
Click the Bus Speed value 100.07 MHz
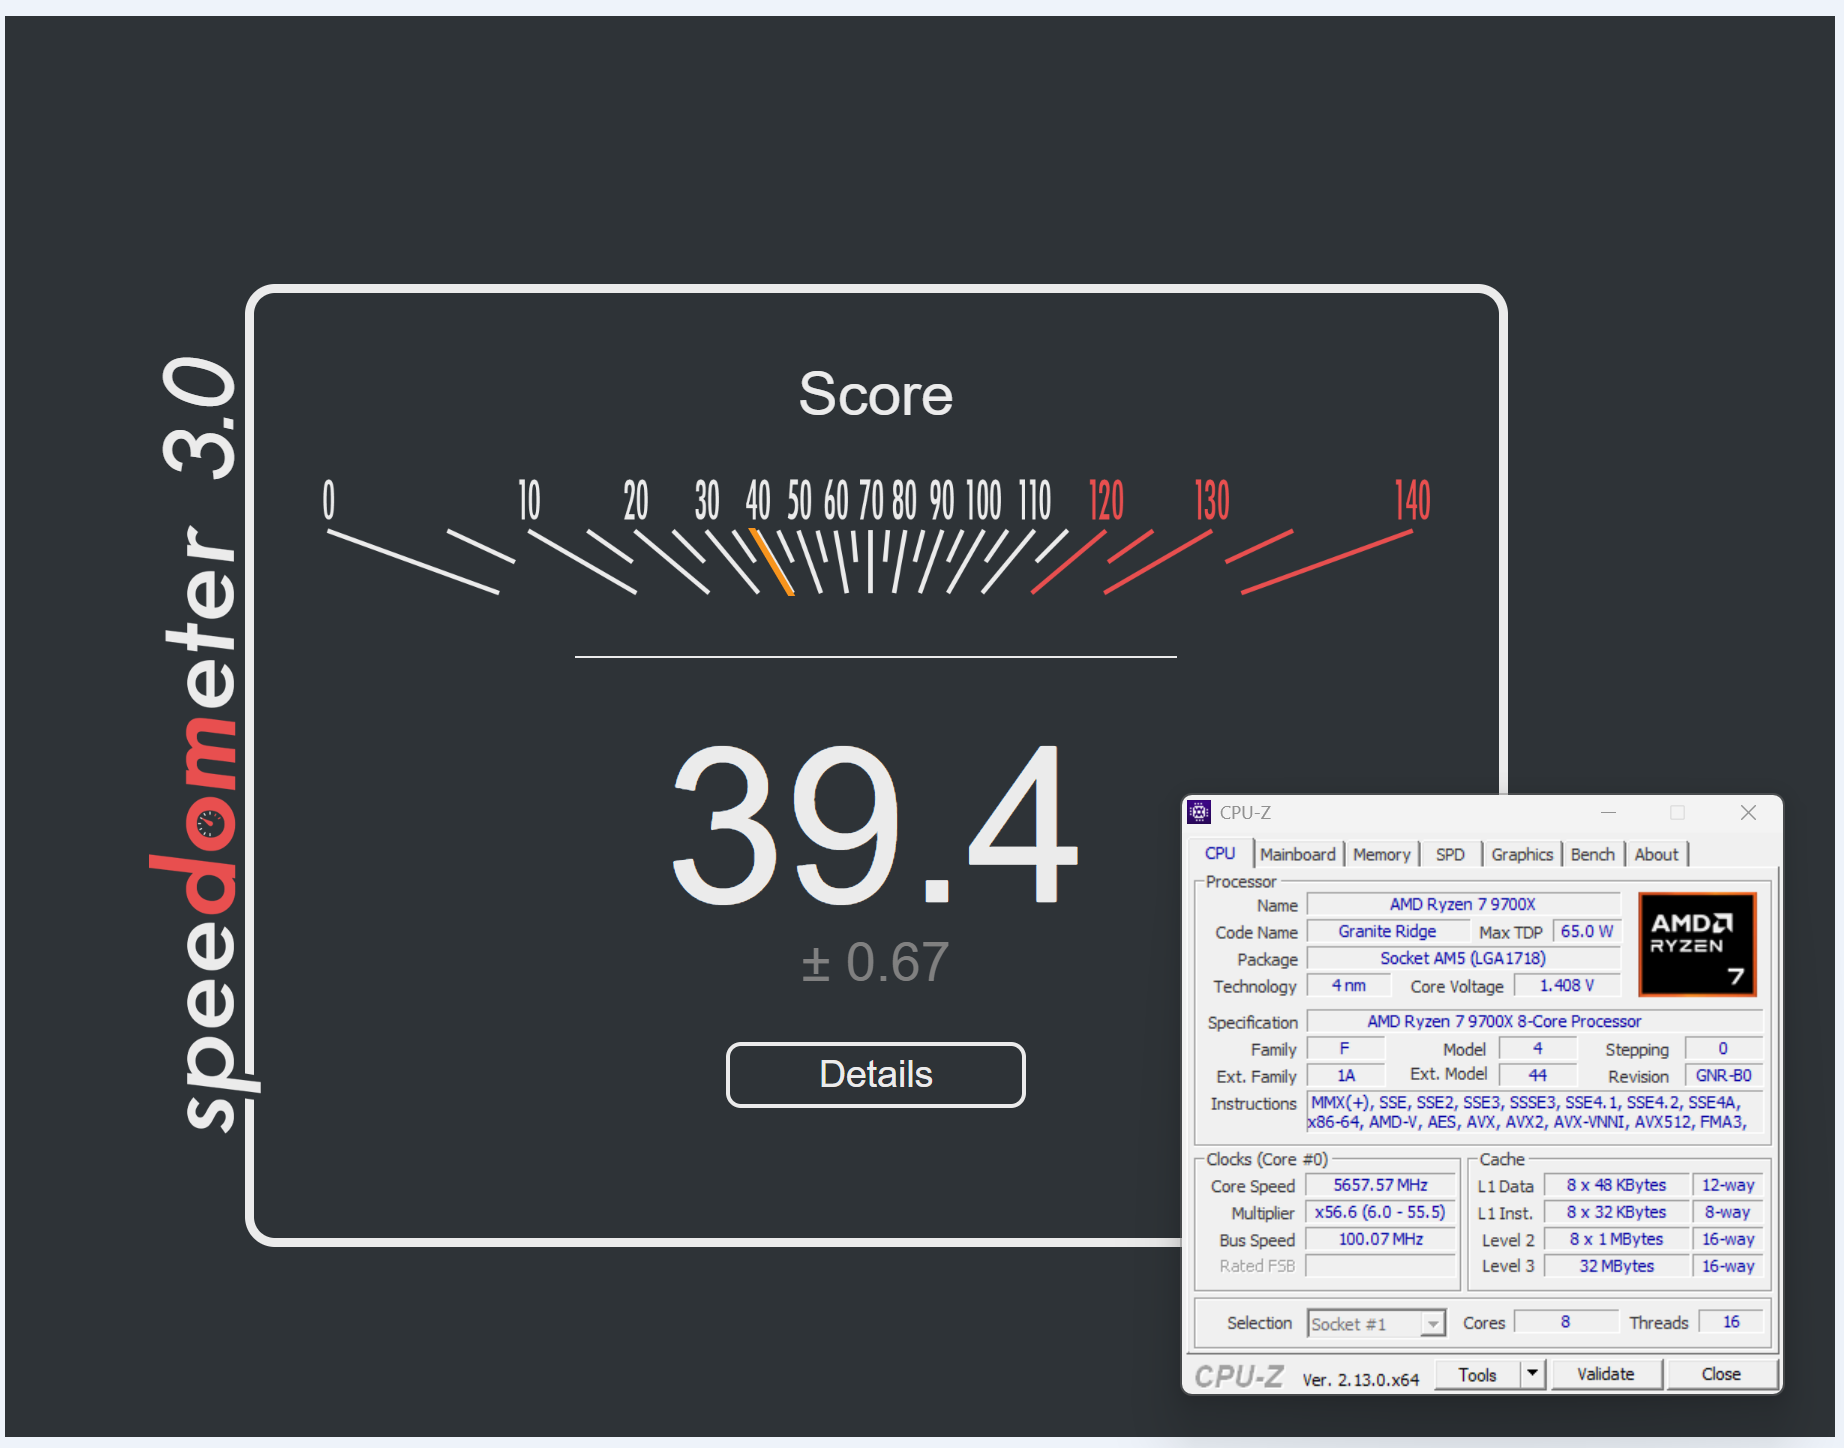pos(1381,1239)
